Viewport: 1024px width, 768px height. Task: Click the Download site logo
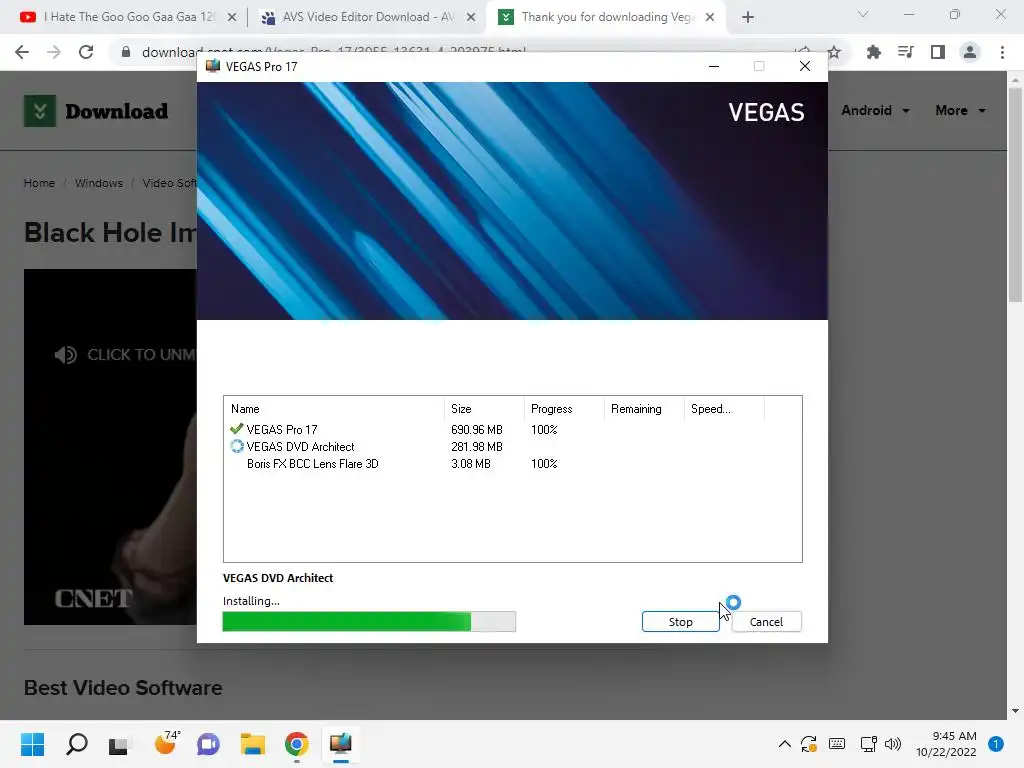coord(96,111)
